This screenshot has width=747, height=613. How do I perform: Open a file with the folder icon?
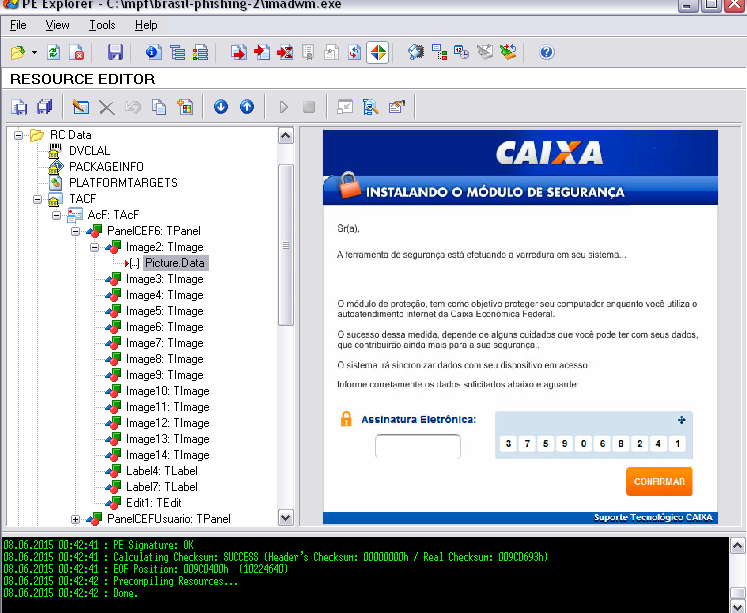tap(18, 52)
